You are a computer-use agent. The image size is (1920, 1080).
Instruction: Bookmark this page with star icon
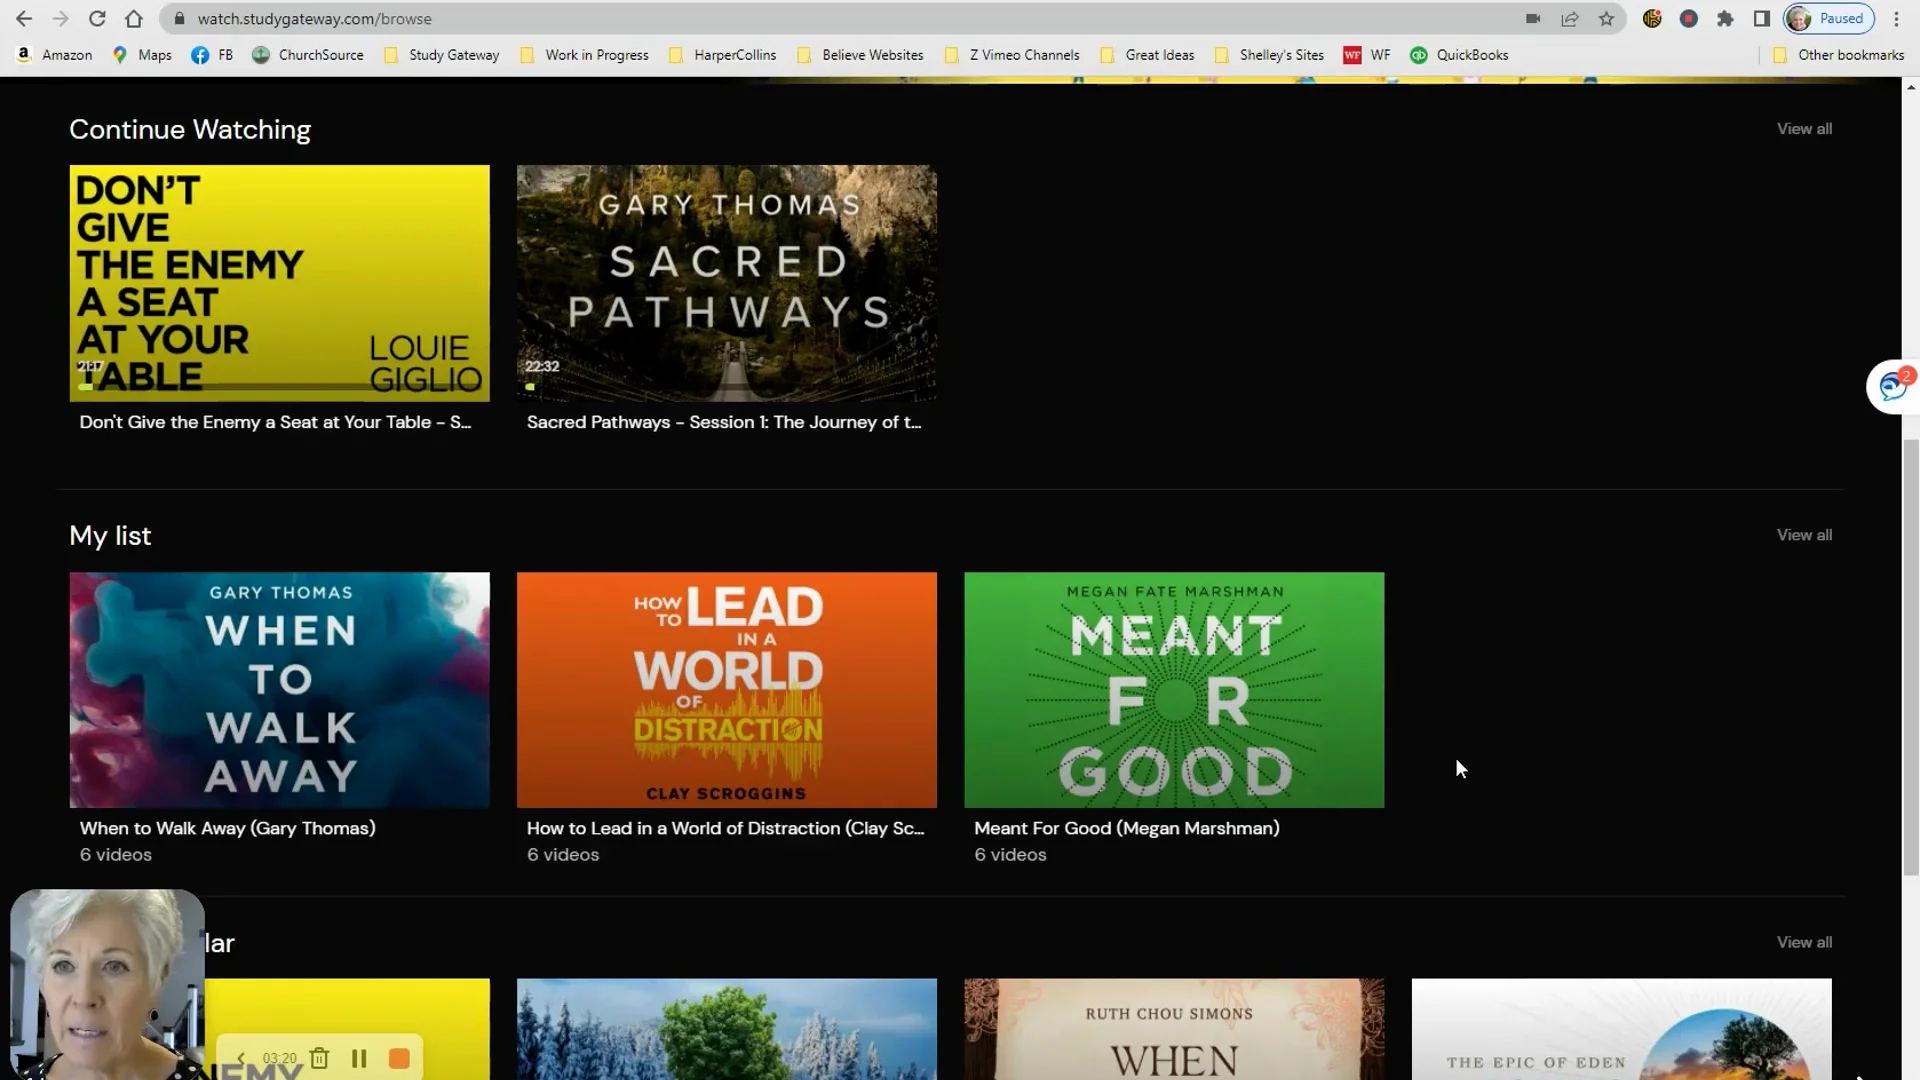(1606, 19)
